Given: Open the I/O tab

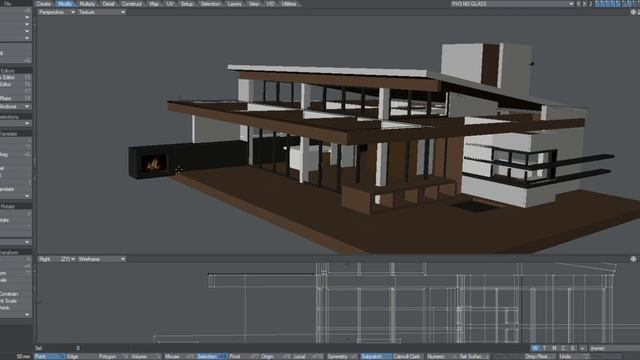Looking at the screenshot, I should coord(270,4).
